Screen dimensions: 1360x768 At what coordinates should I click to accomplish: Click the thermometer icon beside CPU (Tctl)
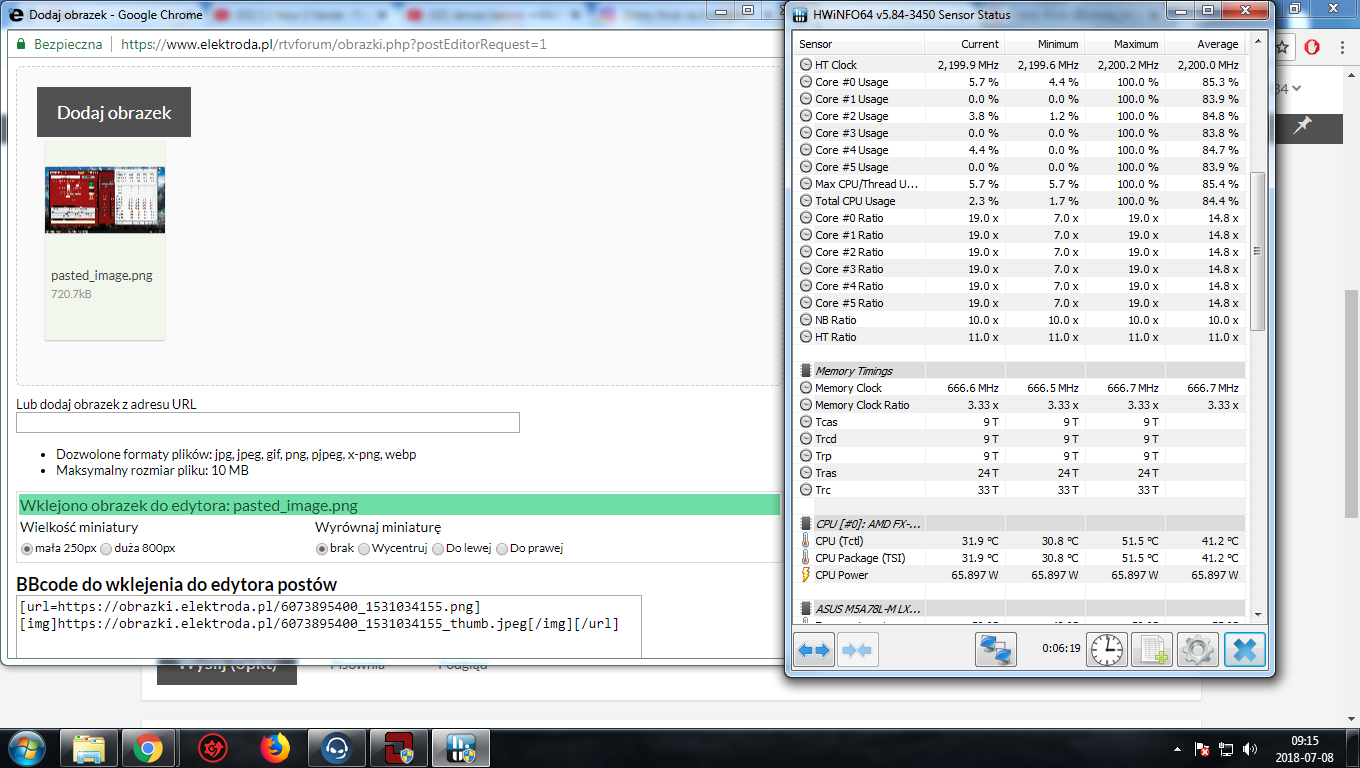(x=806, y=541)
